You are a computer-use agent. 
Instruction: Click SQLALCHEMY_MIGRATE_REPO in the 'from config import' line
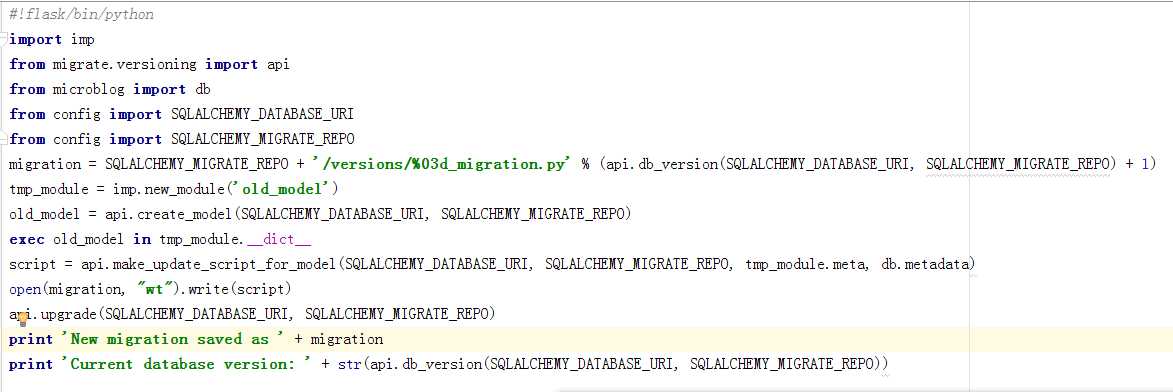pyautogui.click(x=262, y=140)
